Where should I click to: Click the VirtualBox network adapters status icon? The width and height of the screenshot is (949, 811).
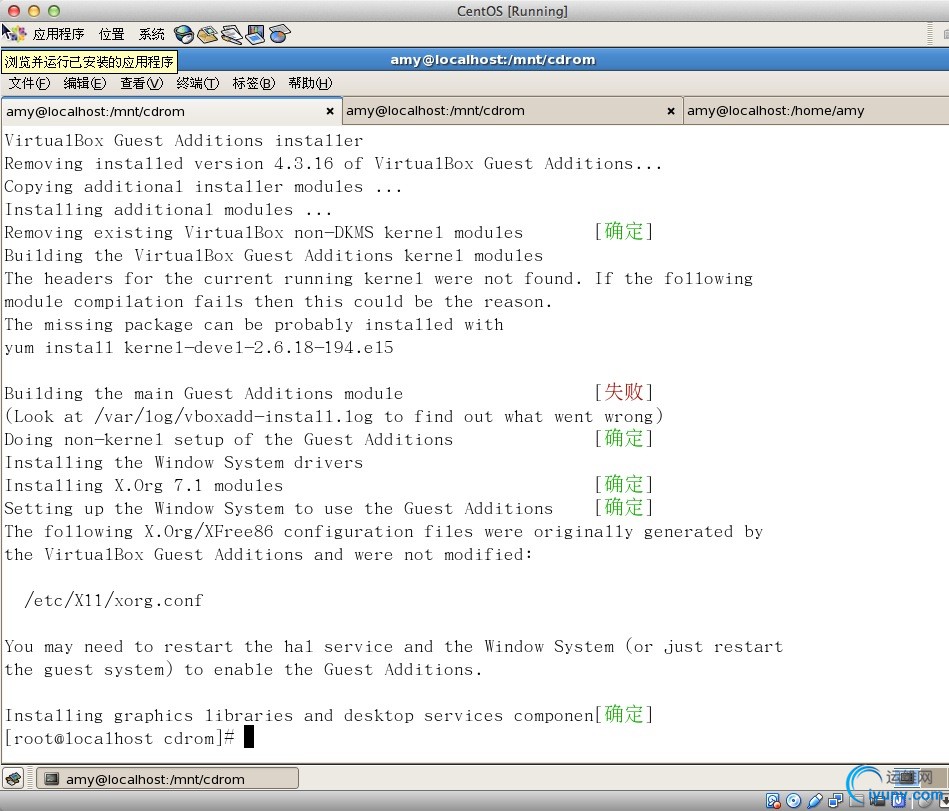[836, 801]
